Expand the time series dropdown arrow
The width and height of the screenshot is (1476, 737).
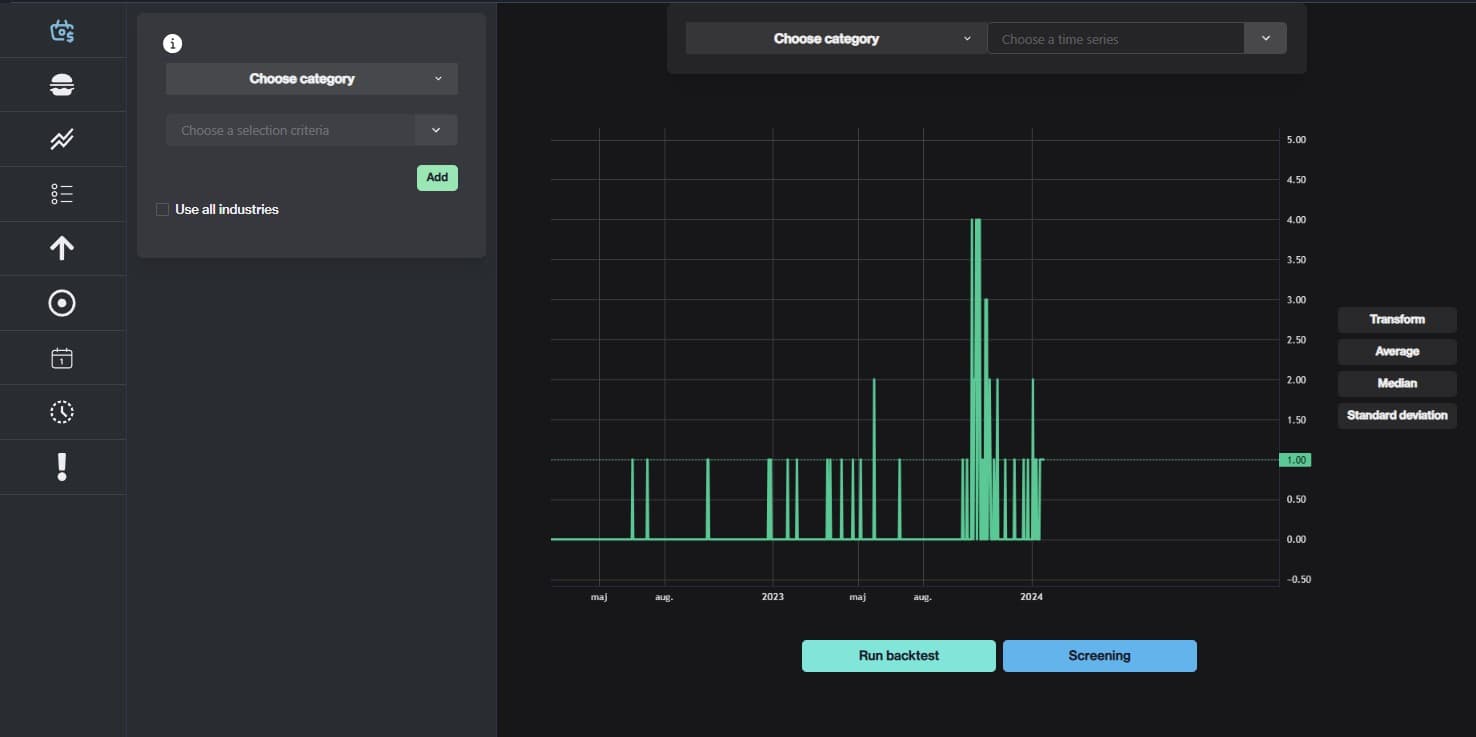coord(1266,39)
